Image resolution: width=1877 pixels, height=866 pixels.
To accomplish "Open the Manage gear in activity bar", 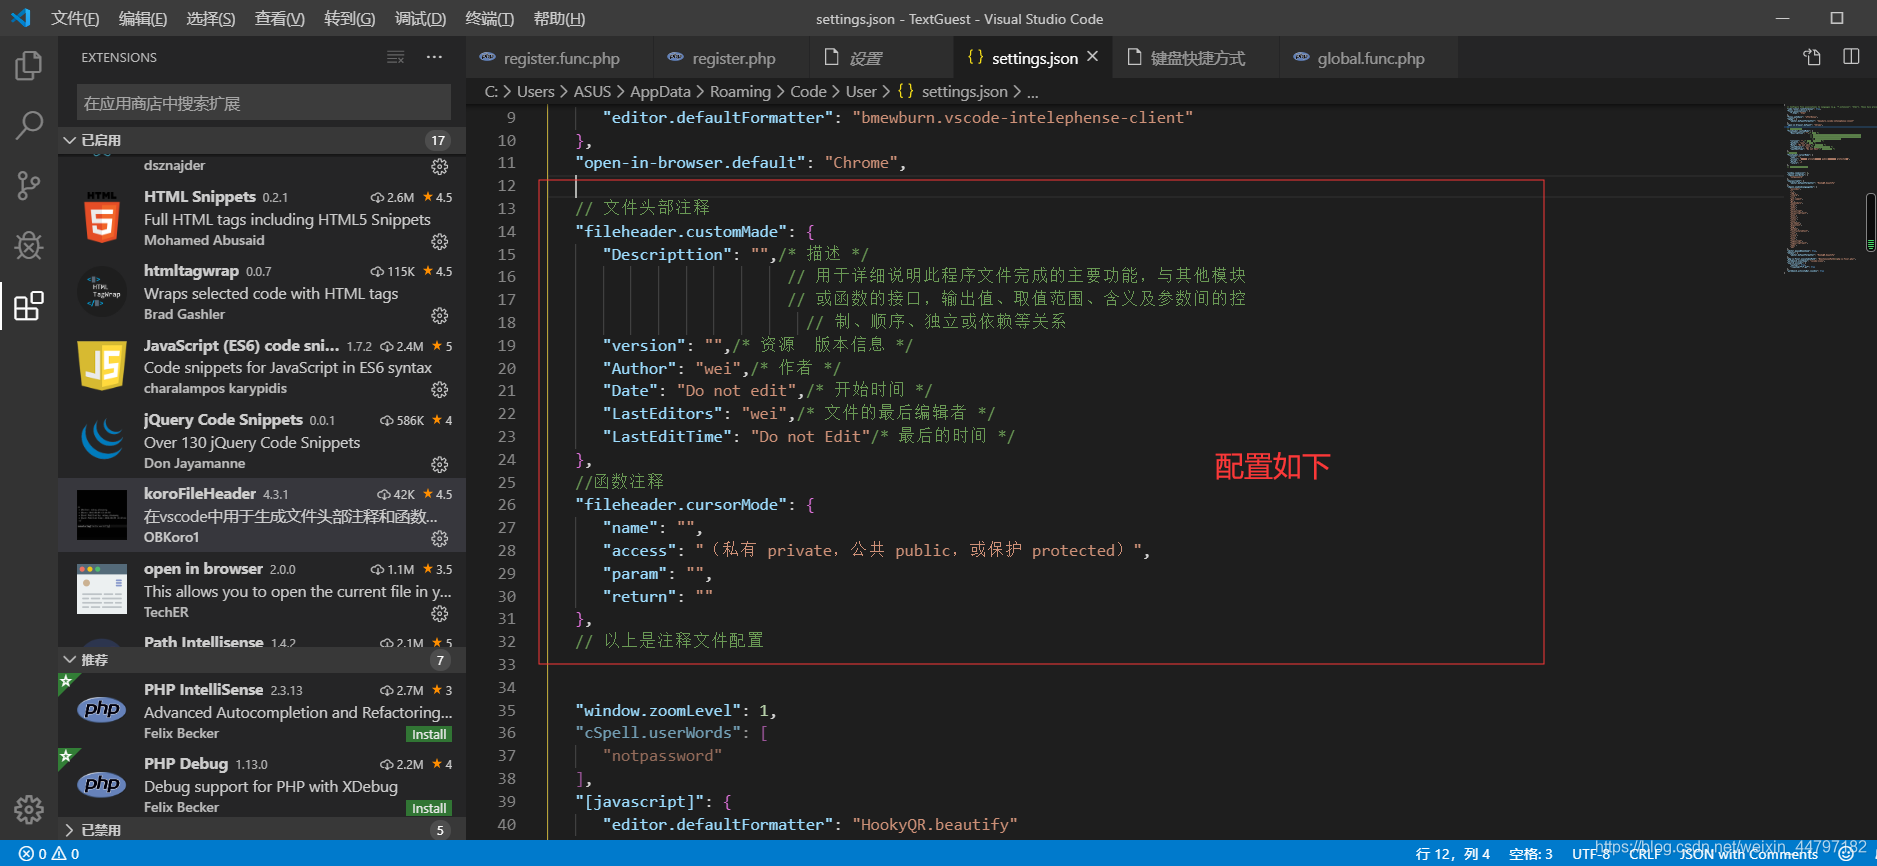I will (x=28, y=809).
